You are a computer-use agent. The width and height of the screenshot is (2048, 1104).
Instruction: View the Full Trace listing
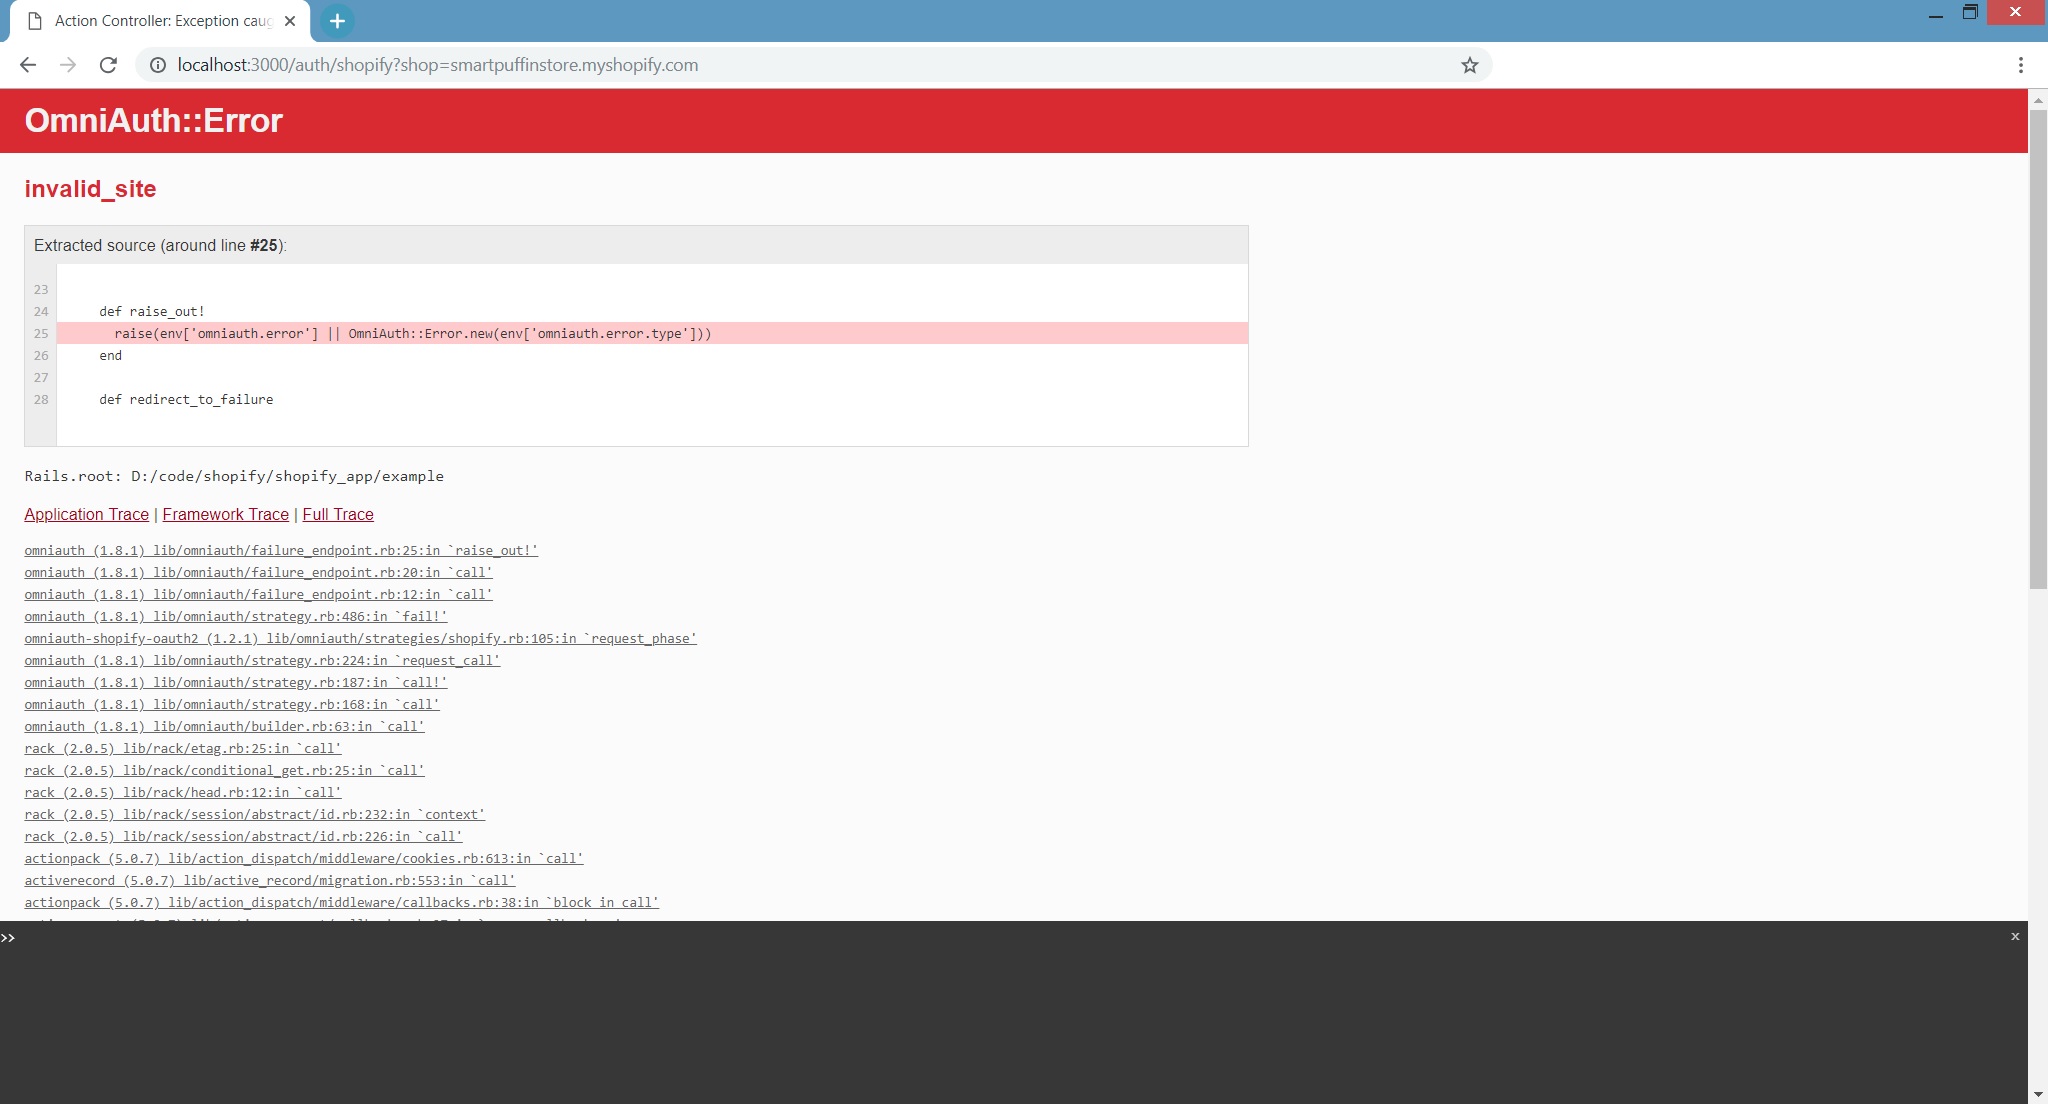(337, 514)
